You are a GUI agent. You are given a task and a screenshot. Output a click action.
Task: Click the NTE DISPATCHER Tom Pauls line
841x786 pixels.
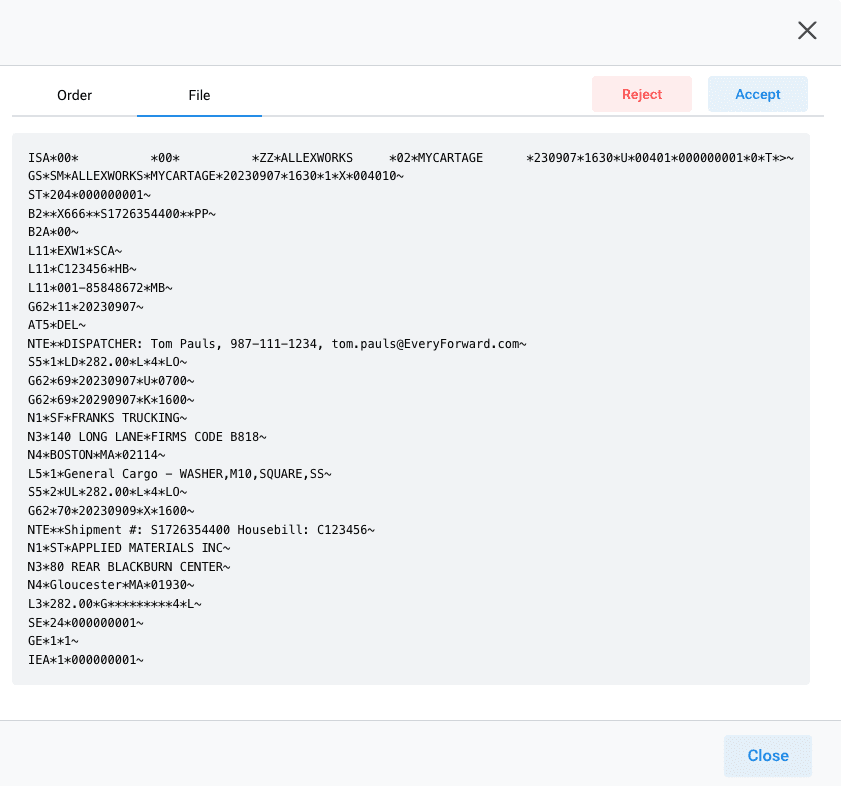coord(277,343)
